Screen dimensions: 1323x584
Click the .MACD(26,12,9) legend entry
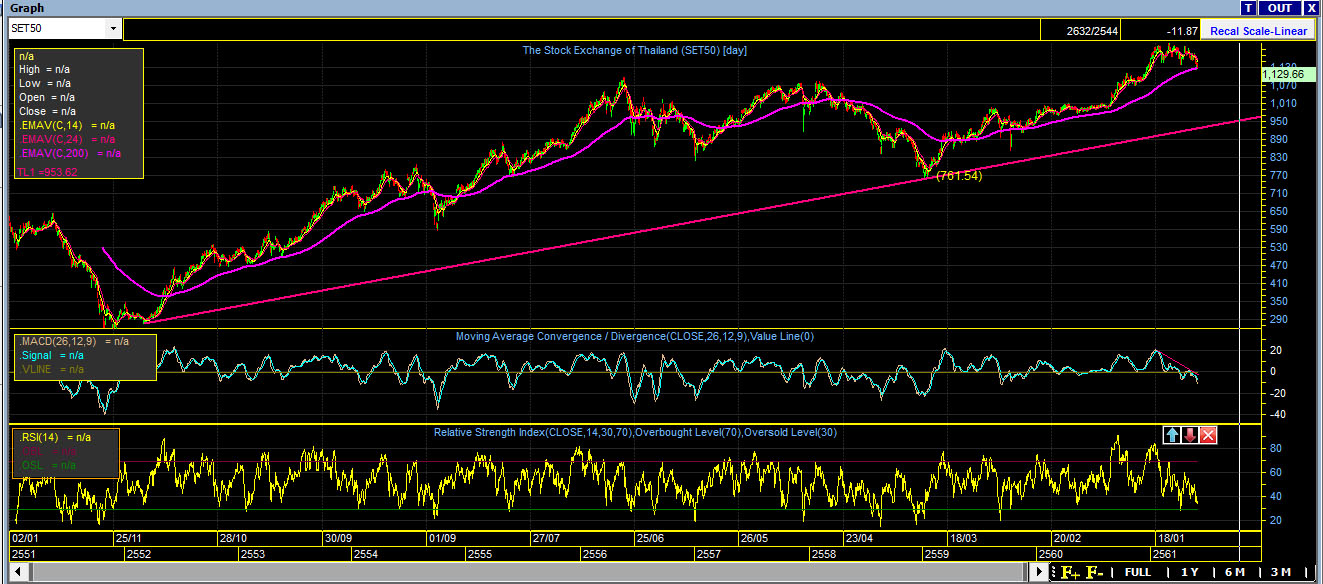[74, 341]
